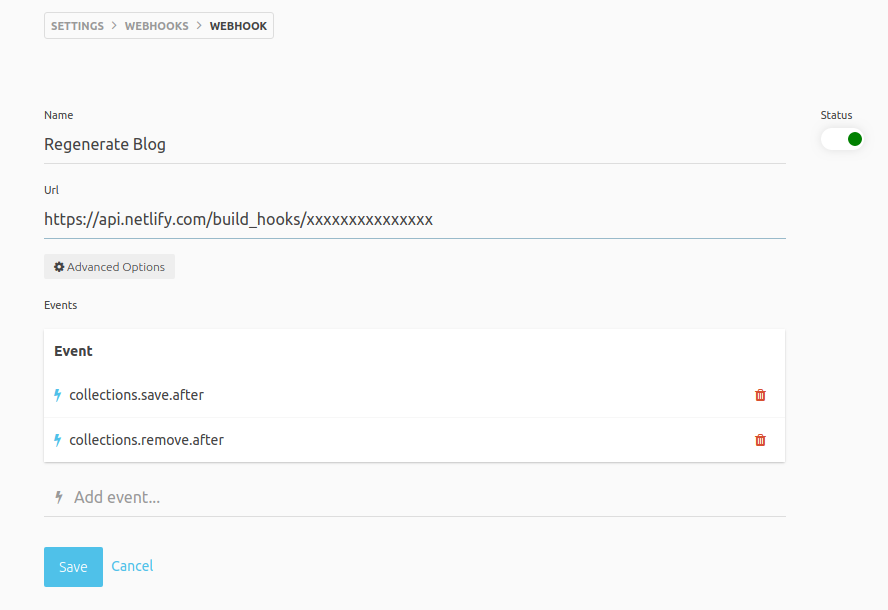Click the Url field label
This screenshot has width=888, height=610.
52,190
